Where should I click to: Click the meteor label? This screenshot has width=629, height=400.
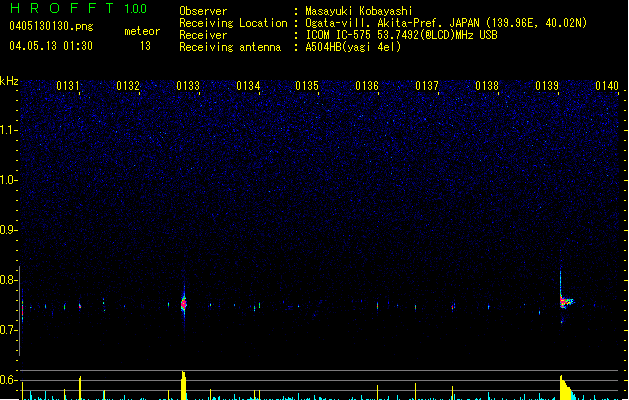142,31
